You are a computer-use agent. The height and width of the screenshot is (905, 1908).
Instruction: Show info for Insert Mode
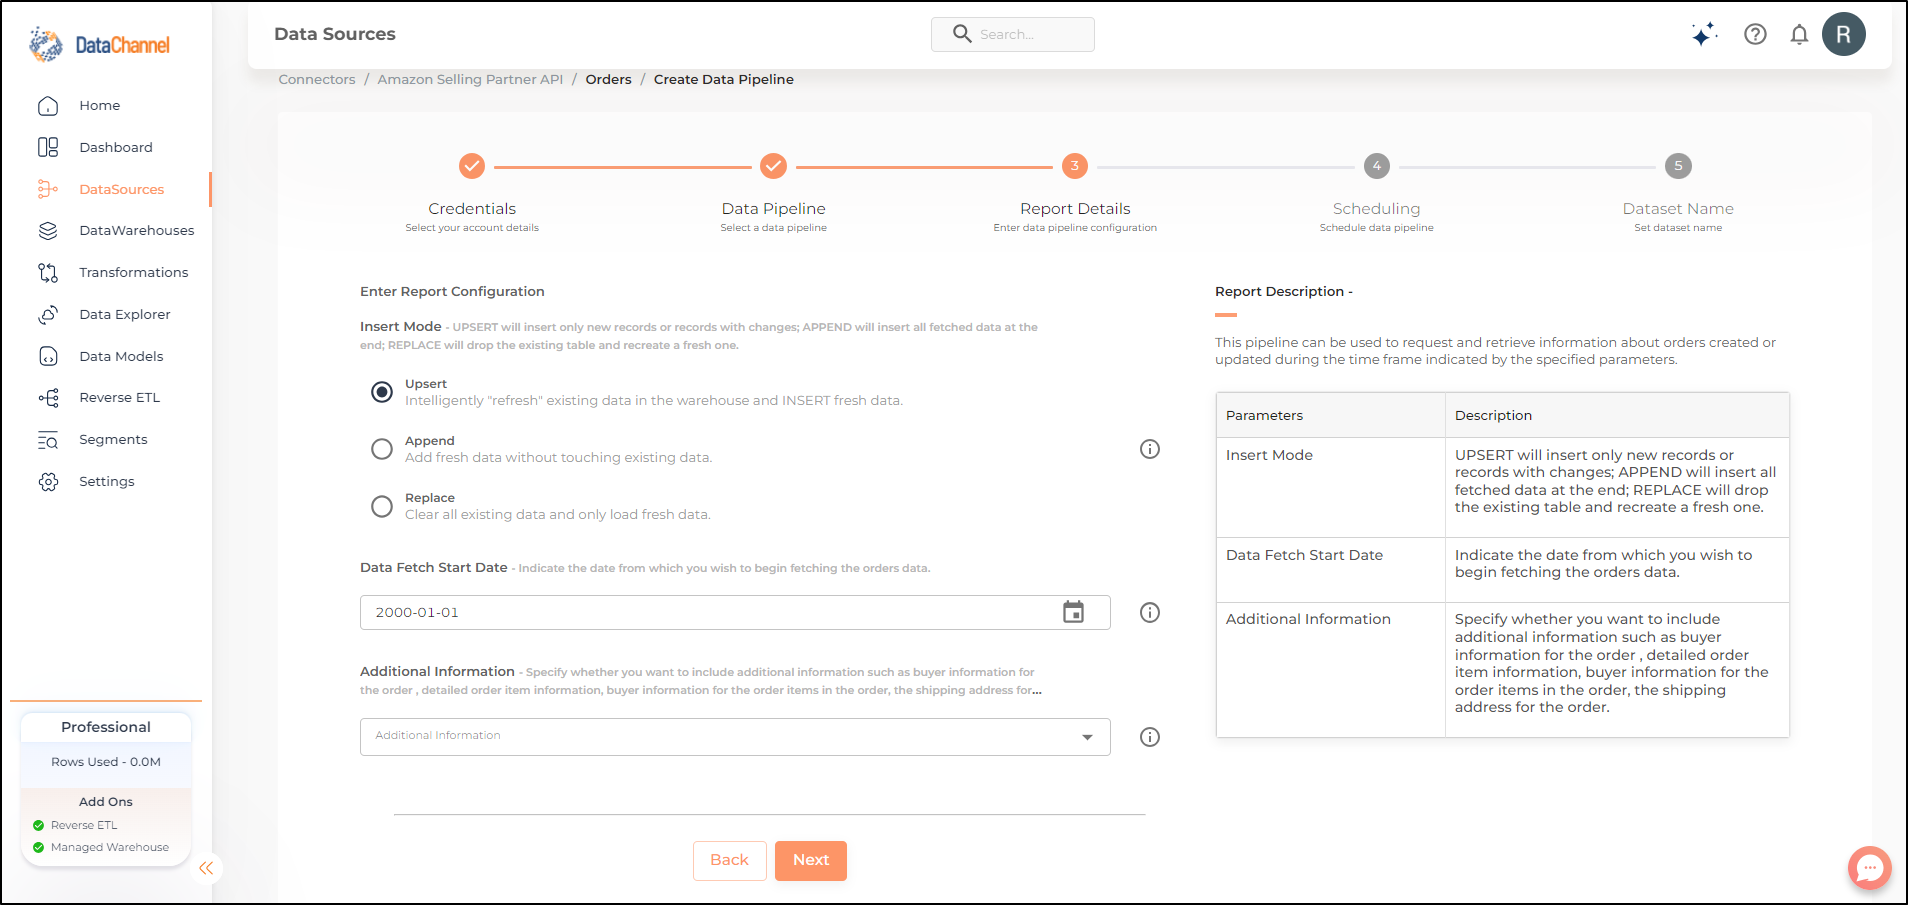(1150, 449)
